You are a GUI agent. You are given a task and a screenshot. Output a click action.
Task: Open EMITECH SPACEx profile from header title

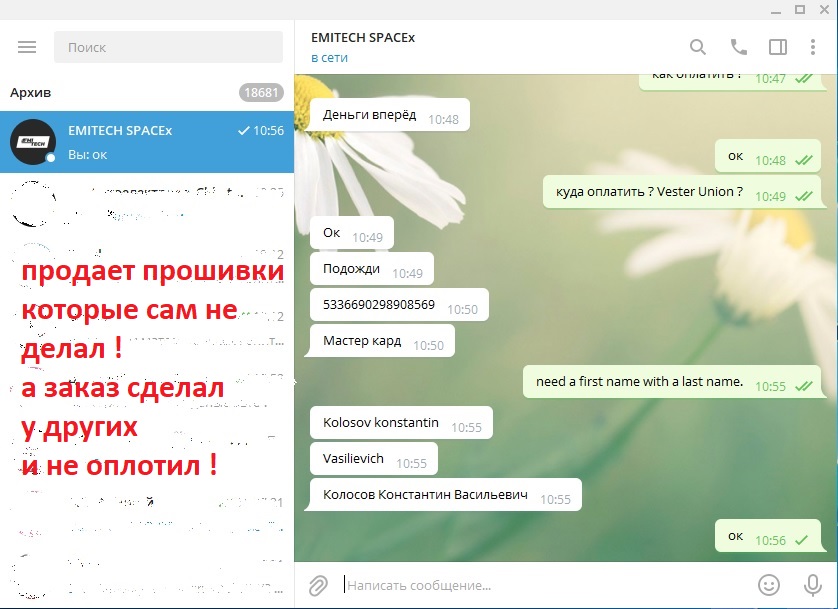(x=363, y=38)
